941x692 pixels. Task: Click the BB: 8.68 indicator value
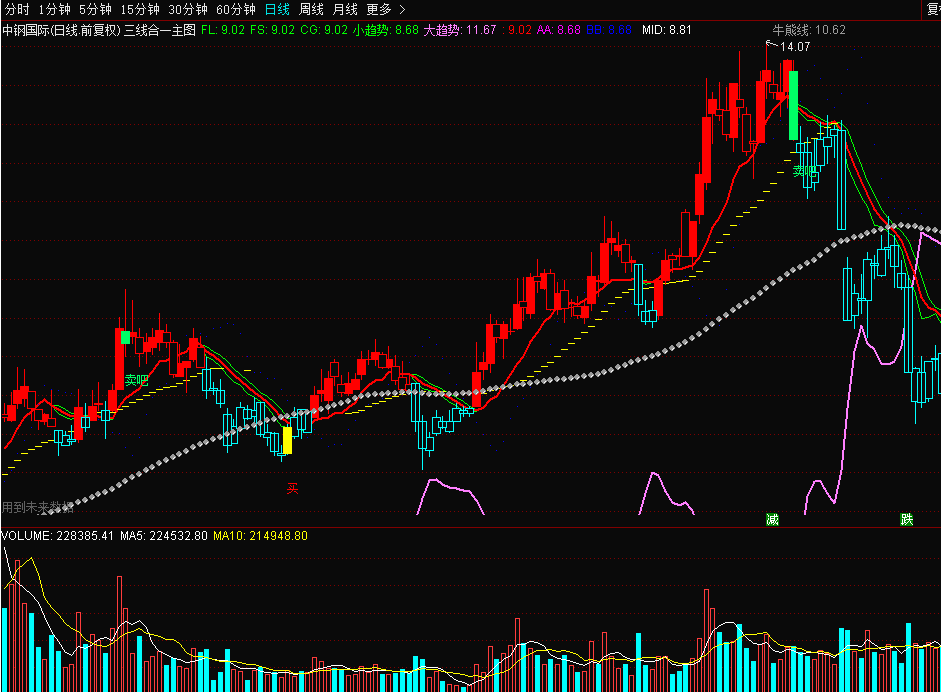[x=609, y=30]
